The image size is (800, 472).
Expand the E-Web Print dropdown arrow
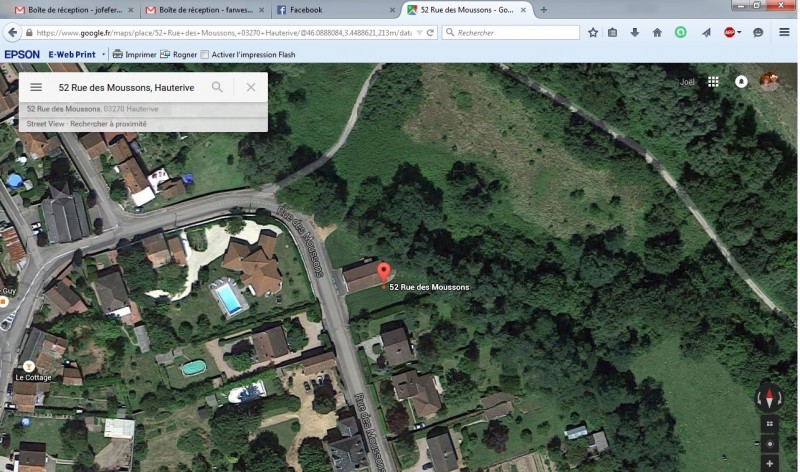point(104,55)
